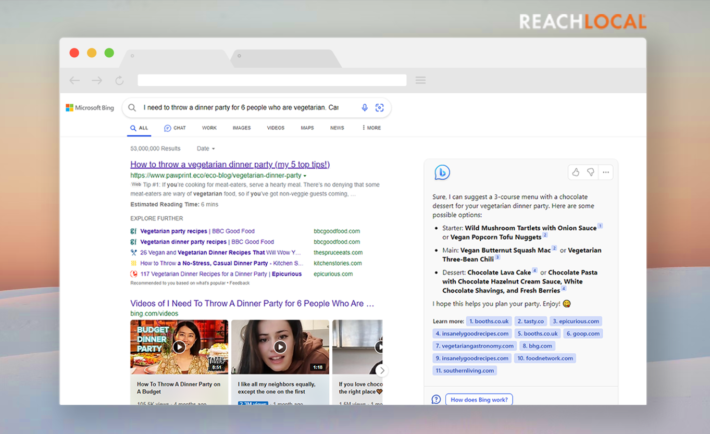
Task: Click the pawprint.eco green URL
Action: (216, 176)
